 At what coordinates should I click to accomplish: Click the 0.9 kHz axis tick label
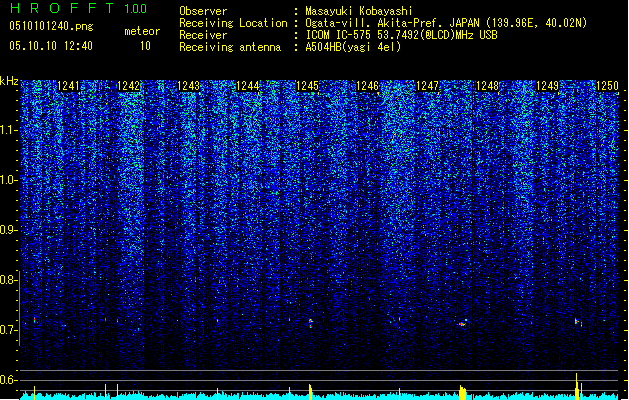(8, 230)
